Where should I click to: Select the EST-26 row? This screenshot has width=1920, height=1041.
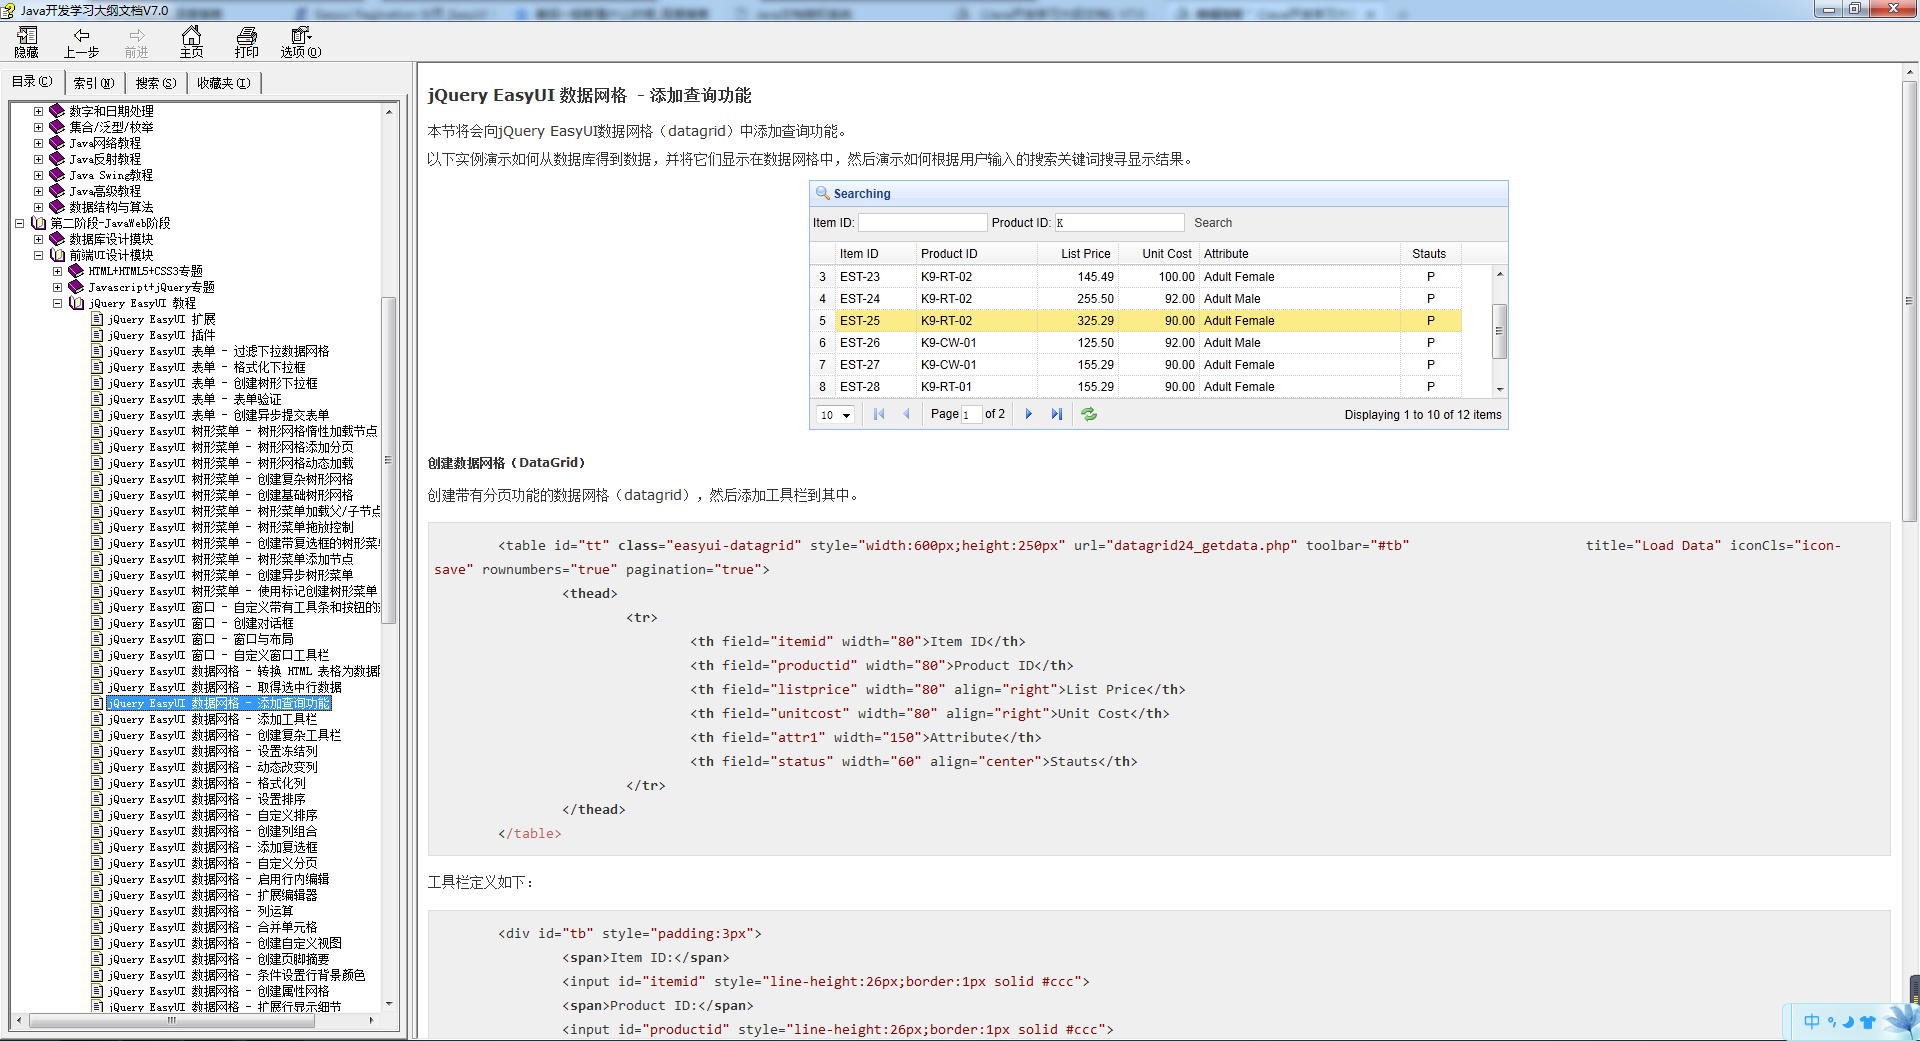point(1136,343)
